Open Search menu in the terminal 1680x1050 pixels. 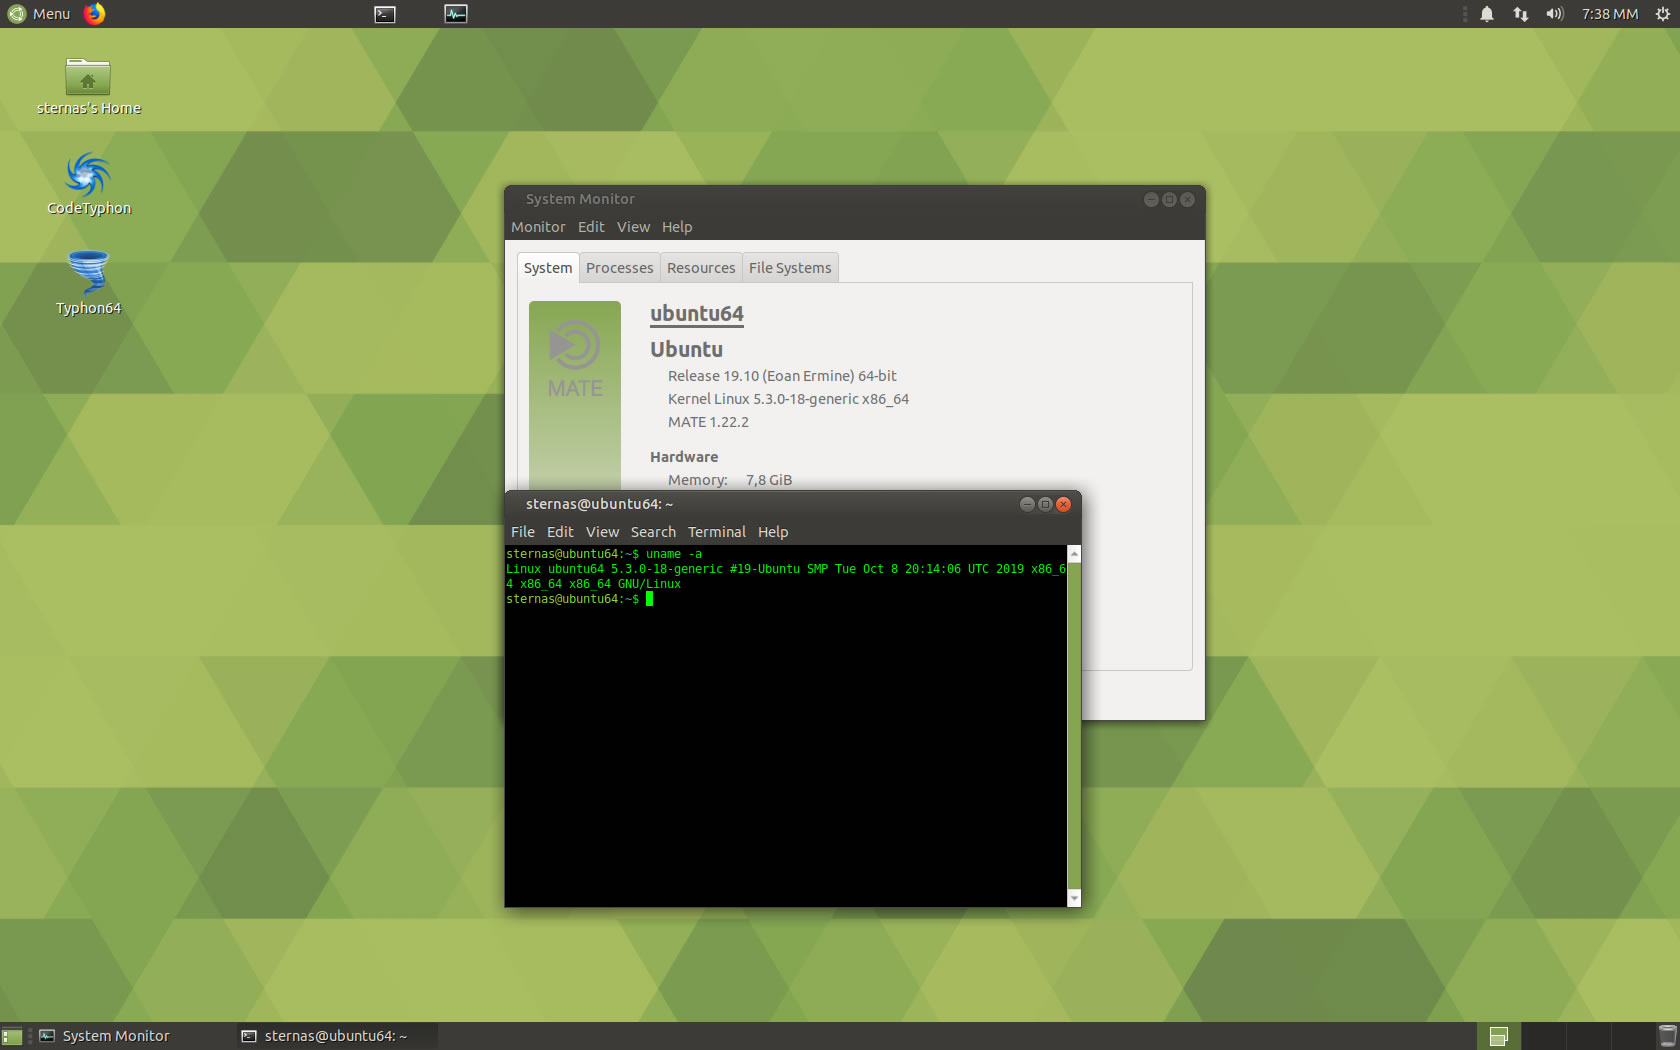click(653, 532)
